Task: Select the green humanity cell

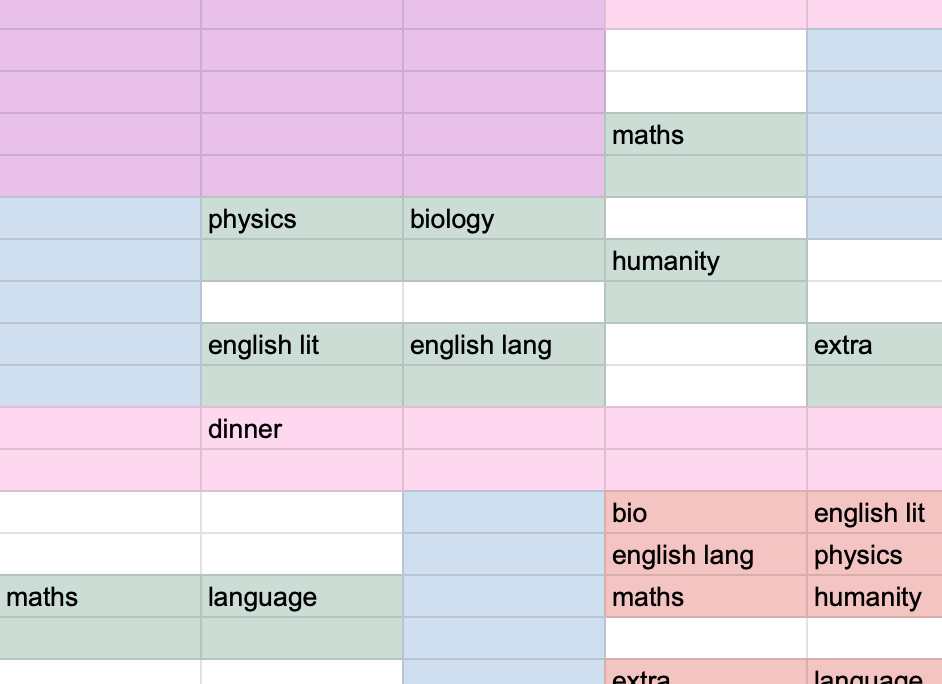Action: point(705,261)
